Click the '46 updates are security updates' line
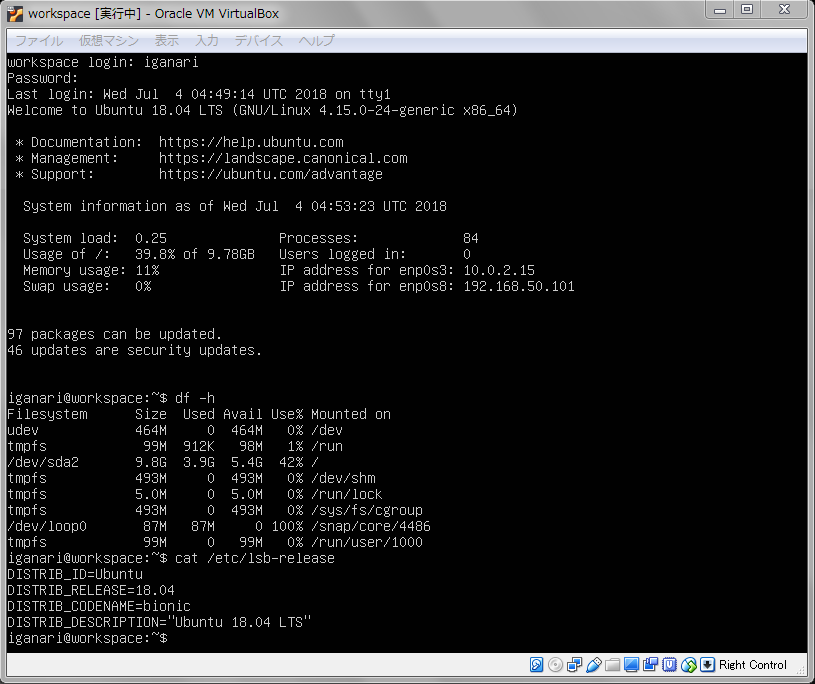 click(135, 350)
